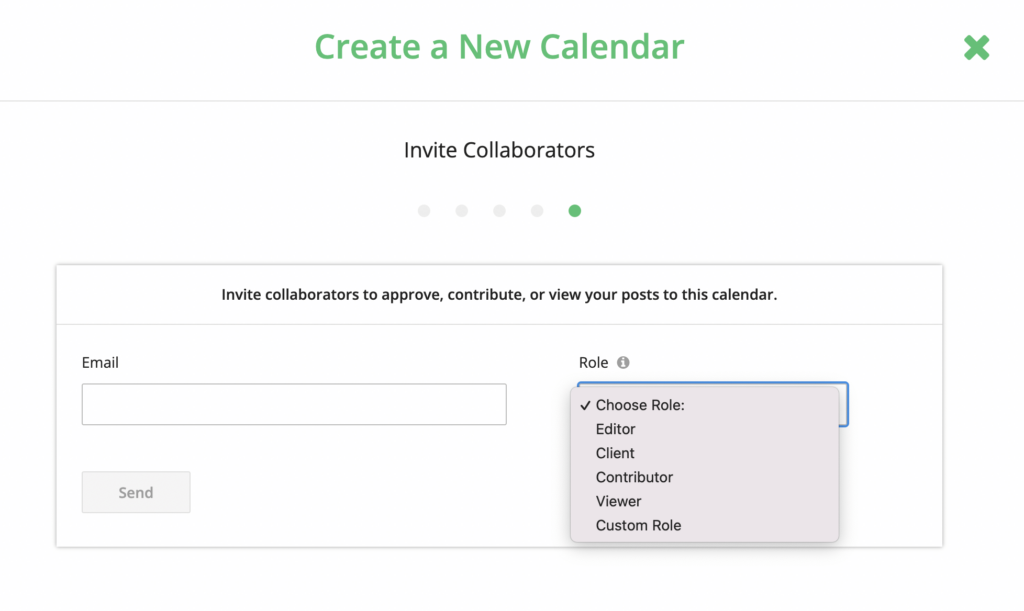Click the first gray progress dot
1024x611 pixels.
point(424,211)
